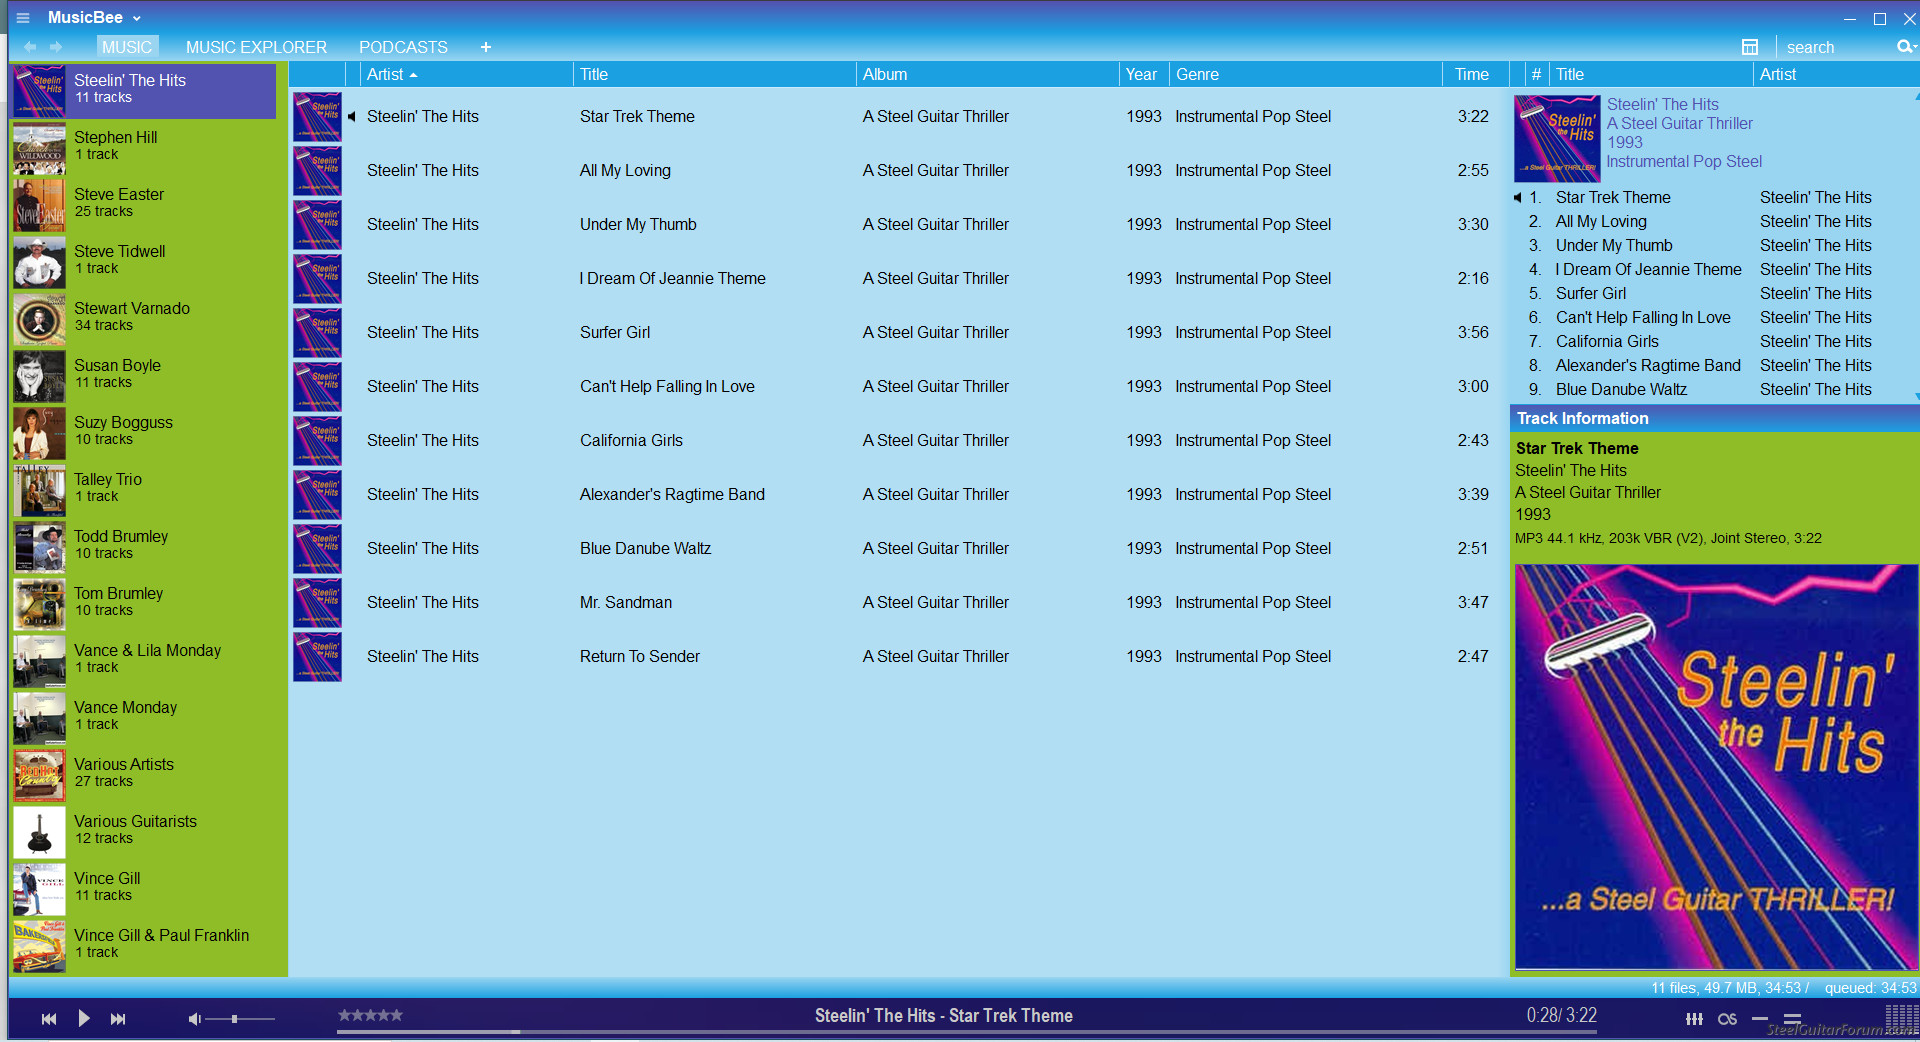Select Susan Boyle artist entry
The image size is (1920, 1042).
point(145,376)
